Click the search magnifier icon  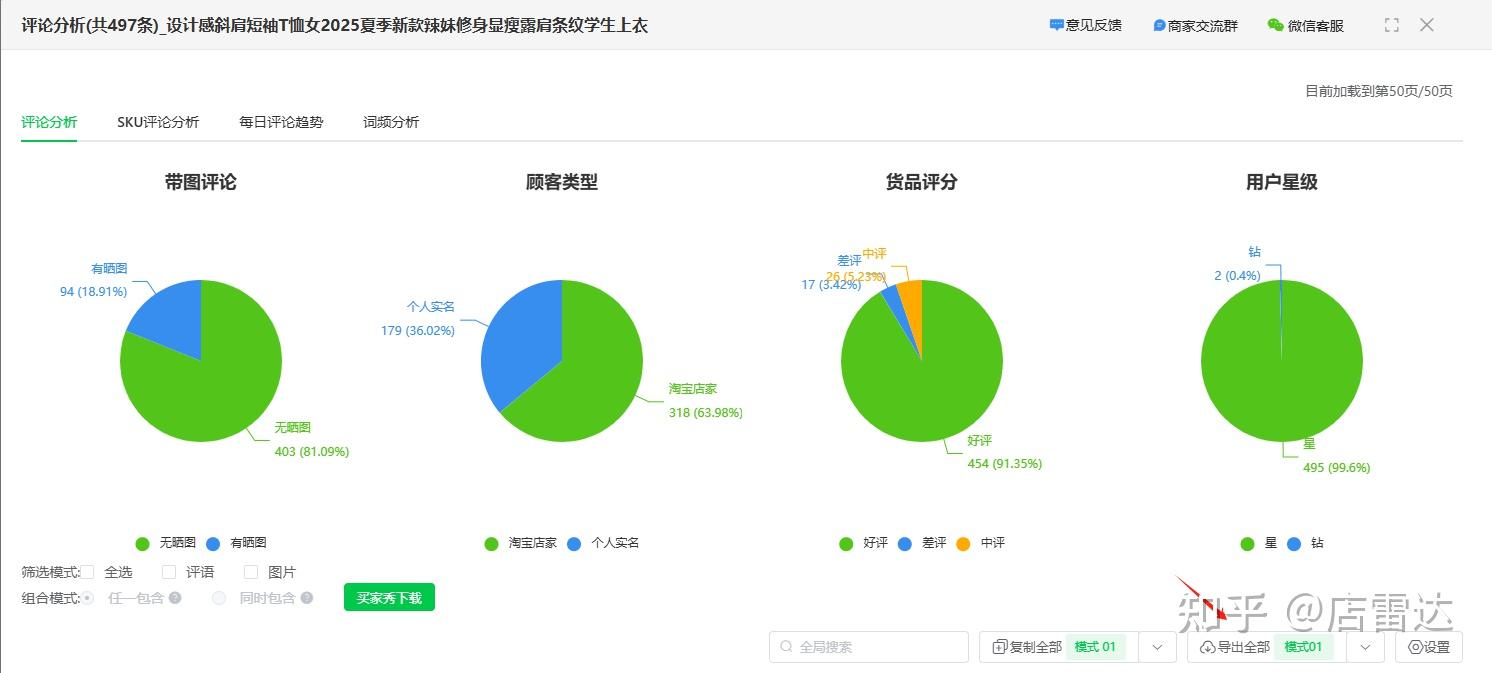[x=787, y=647]
